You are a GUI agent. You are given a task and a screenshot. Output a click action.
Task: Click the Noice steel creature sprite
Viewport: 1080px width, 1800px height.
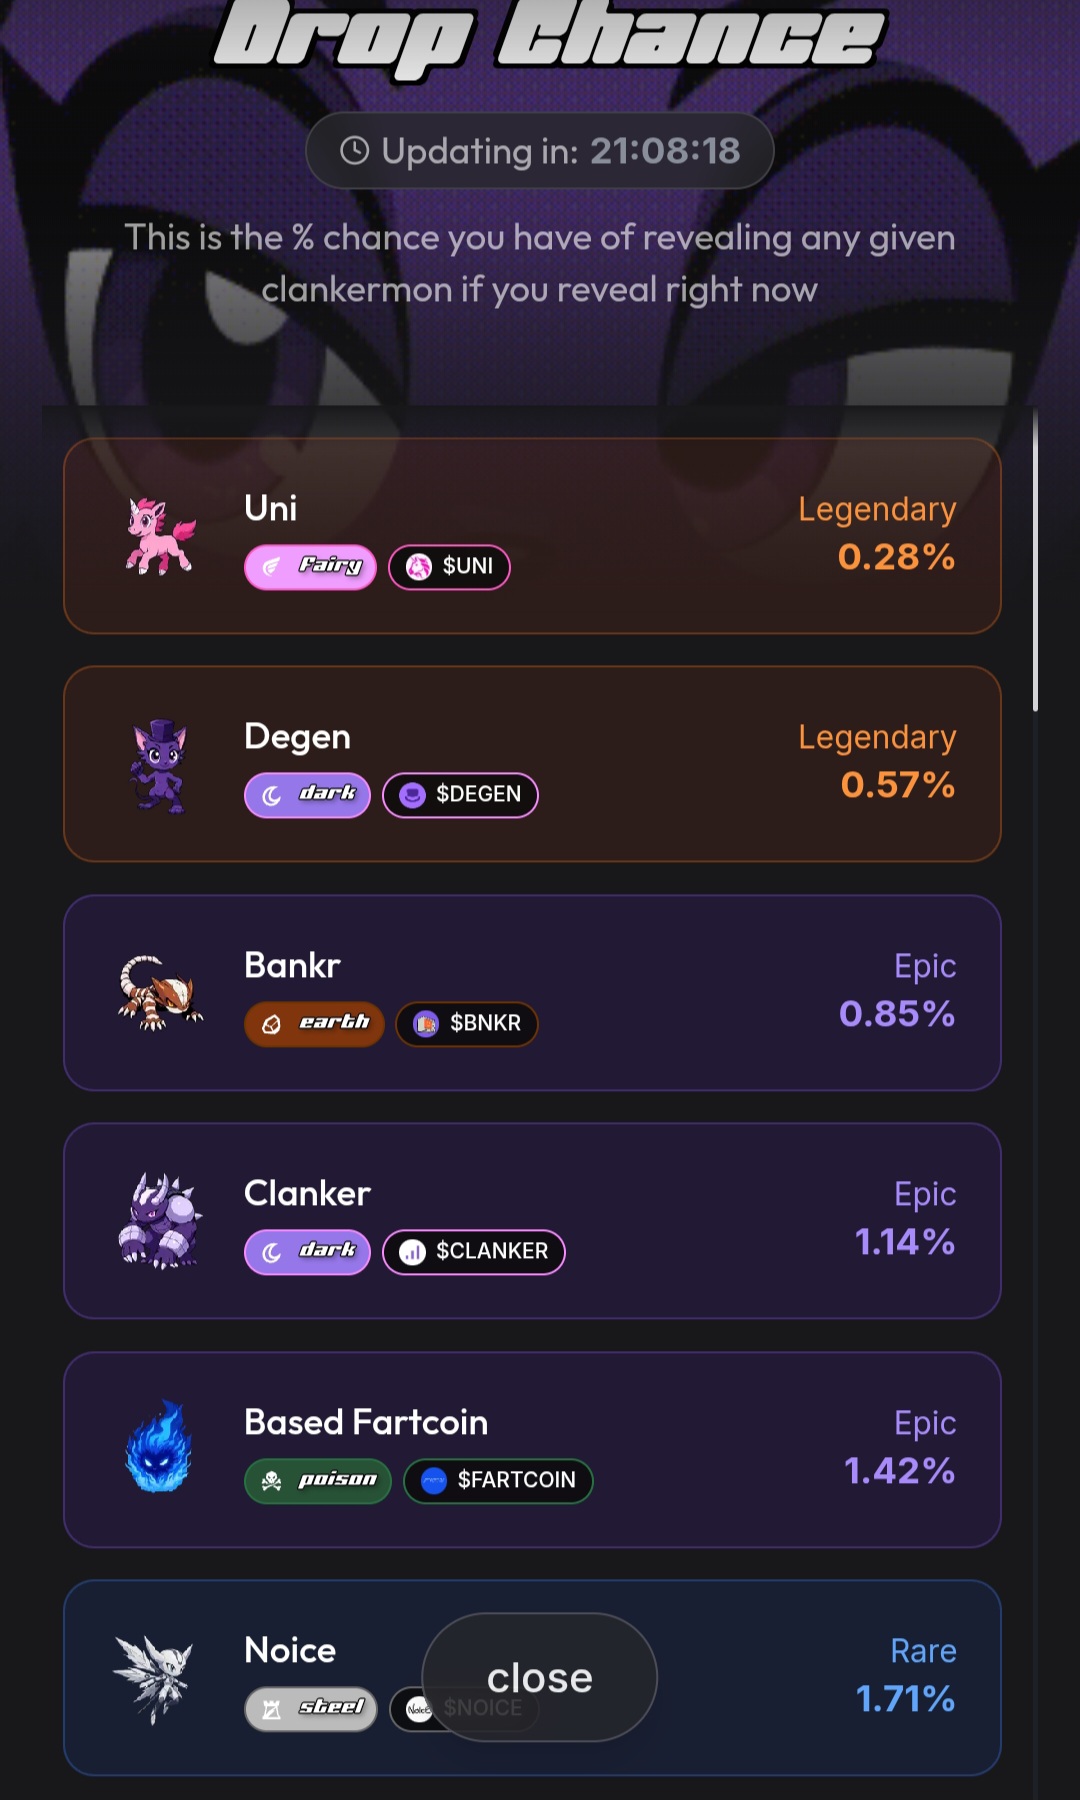click(x=154, y=1679)
